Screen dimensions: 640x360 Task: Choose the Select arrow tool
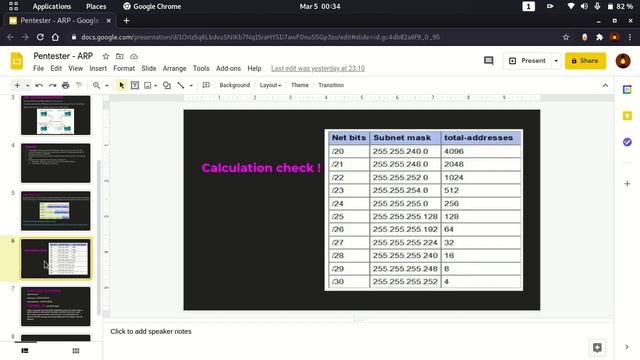pyautogui.click(x=122, y=85)
